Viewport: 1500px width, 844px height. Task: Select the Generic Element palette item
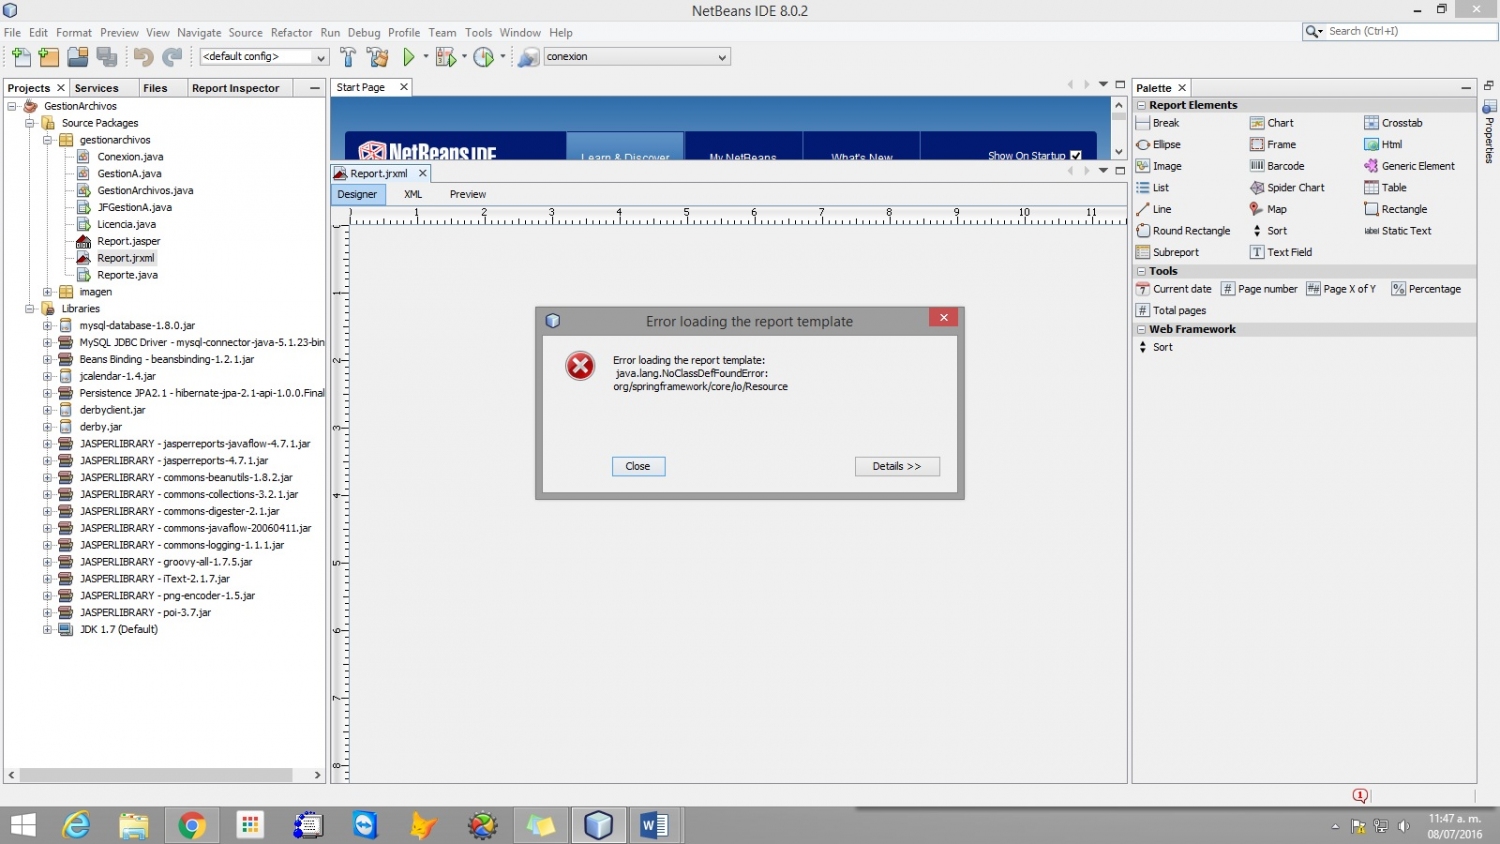(x=1410, y=166)
